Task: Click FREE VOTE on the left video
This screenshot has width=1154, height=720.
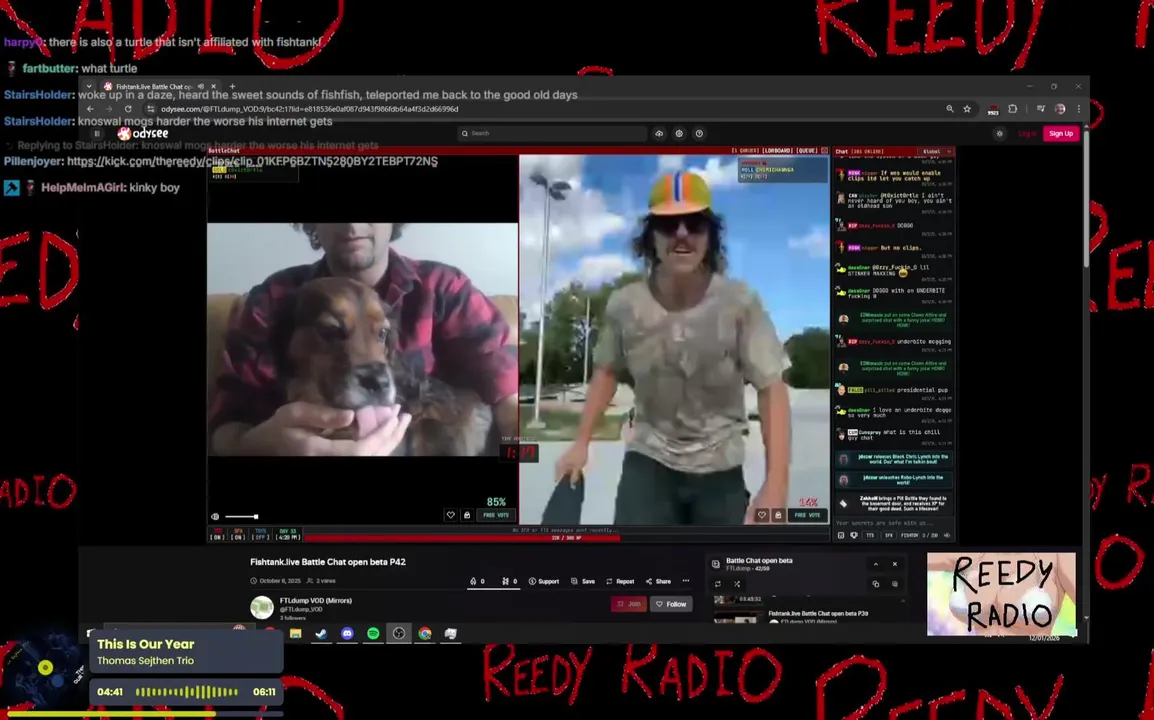Action: coord(496,515)
